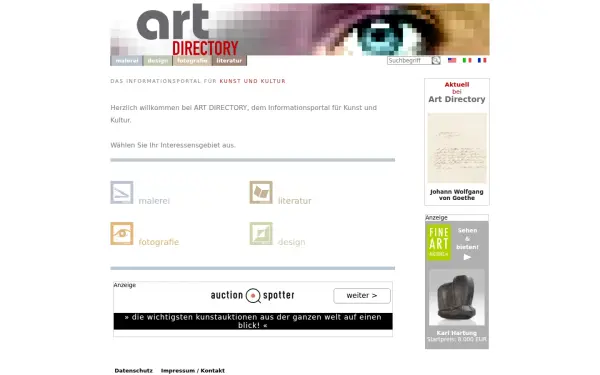Click the FINE ART green logo
600x375 pixels.
coord(439,242)
